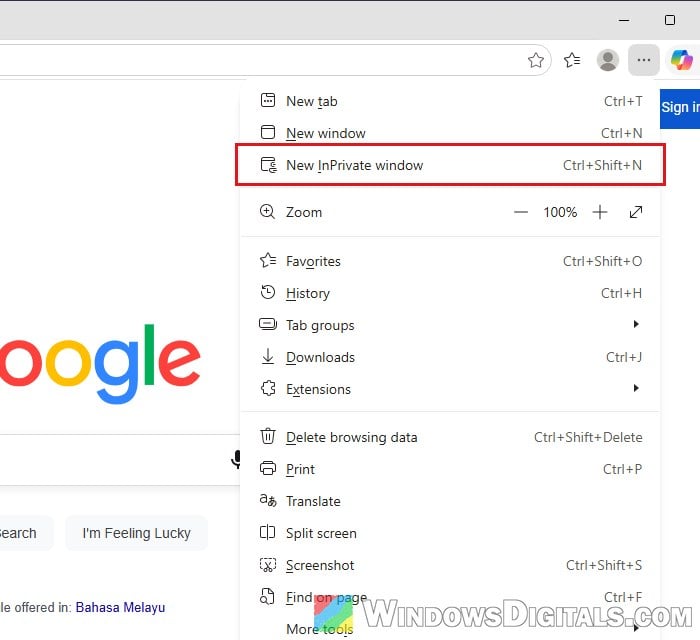Open the Copilot icon in toolbar
The width and height of the screenshot is (700, 640).
(x=681, y=60)
